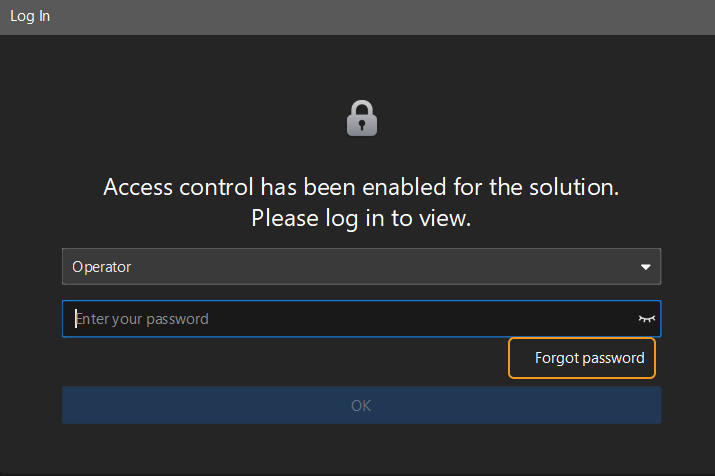Expand the user role list via white triangle
This screenshot has width=715, height=476.
646,267
